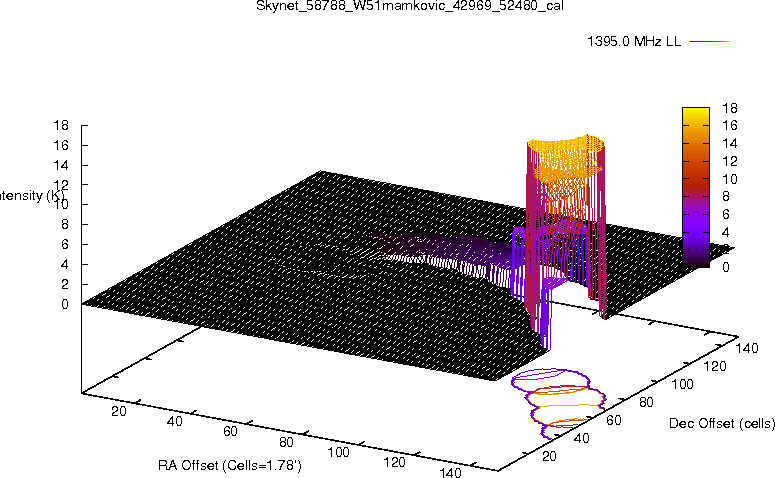Click the 140 tick on the Dec Offset axis

point(747,348)
